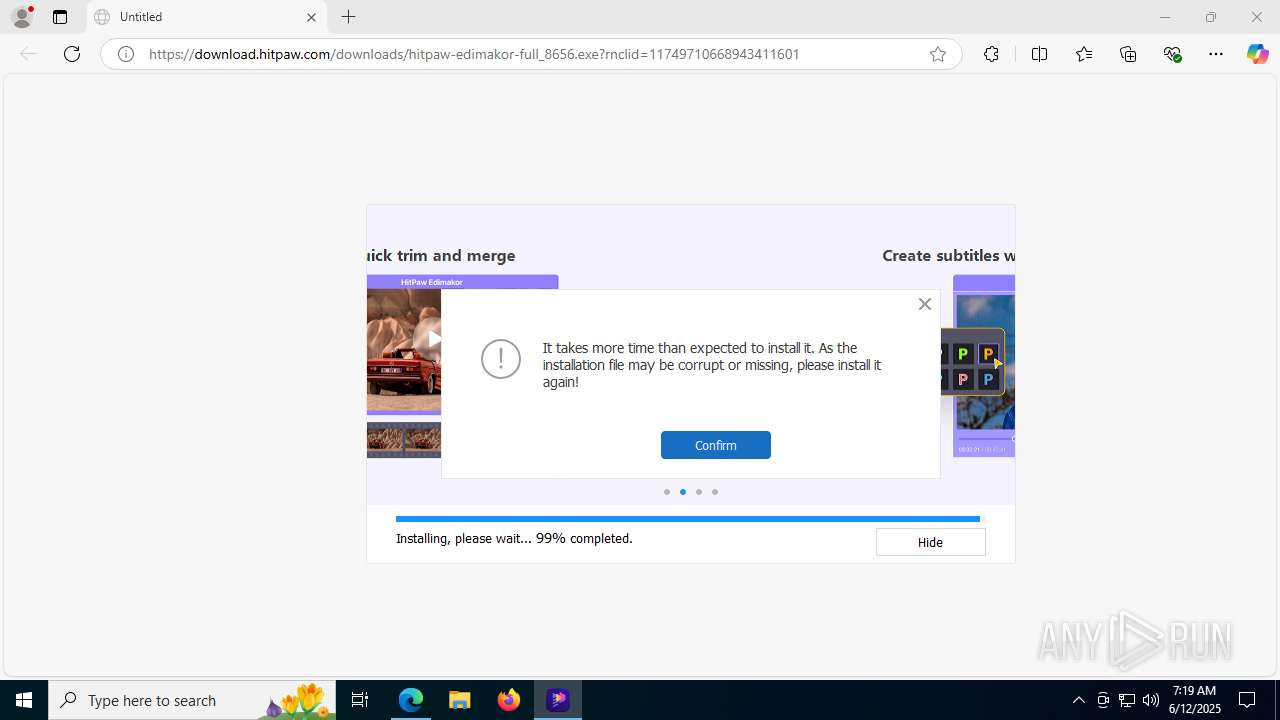Viewport: 1280px width, 720px height.
Task: Open the Edge profile icon
Action: click(x=22, y=17)
